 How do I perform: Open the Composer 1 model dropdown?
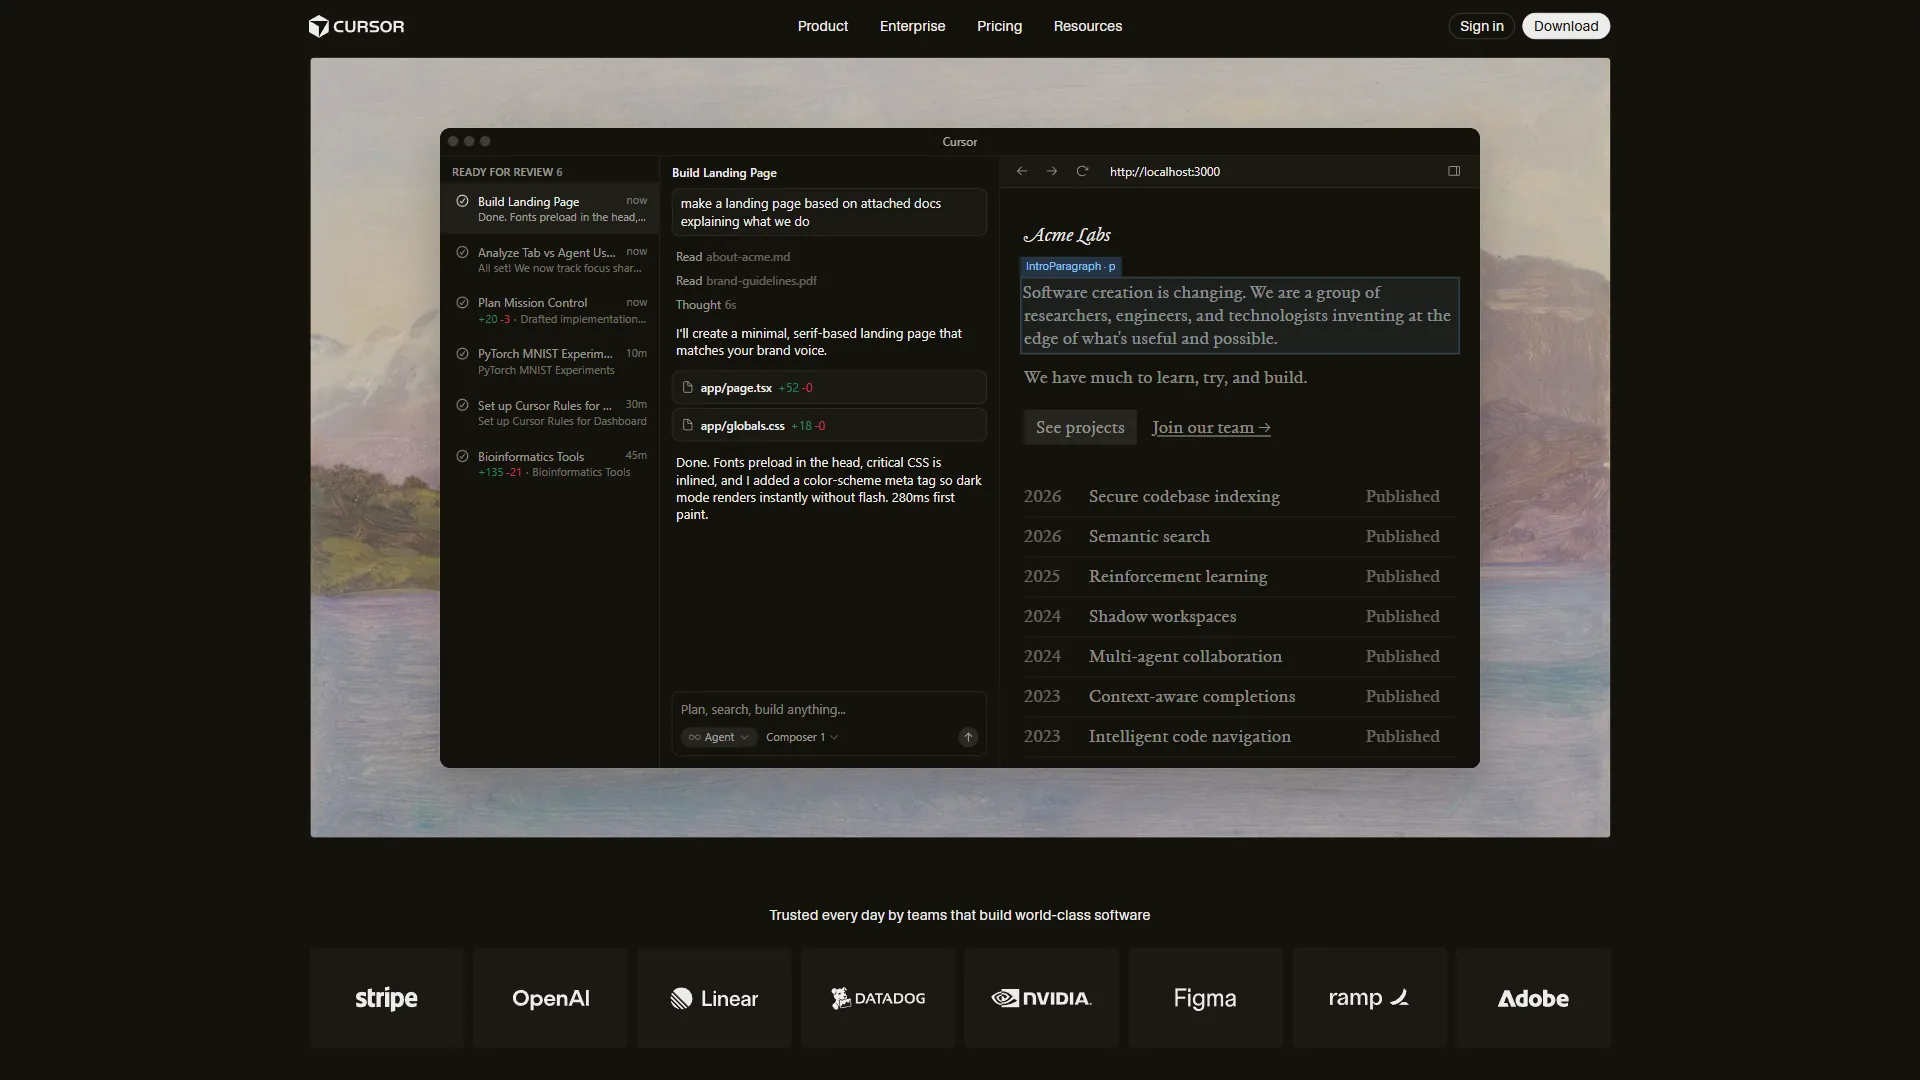pos(802,737)
